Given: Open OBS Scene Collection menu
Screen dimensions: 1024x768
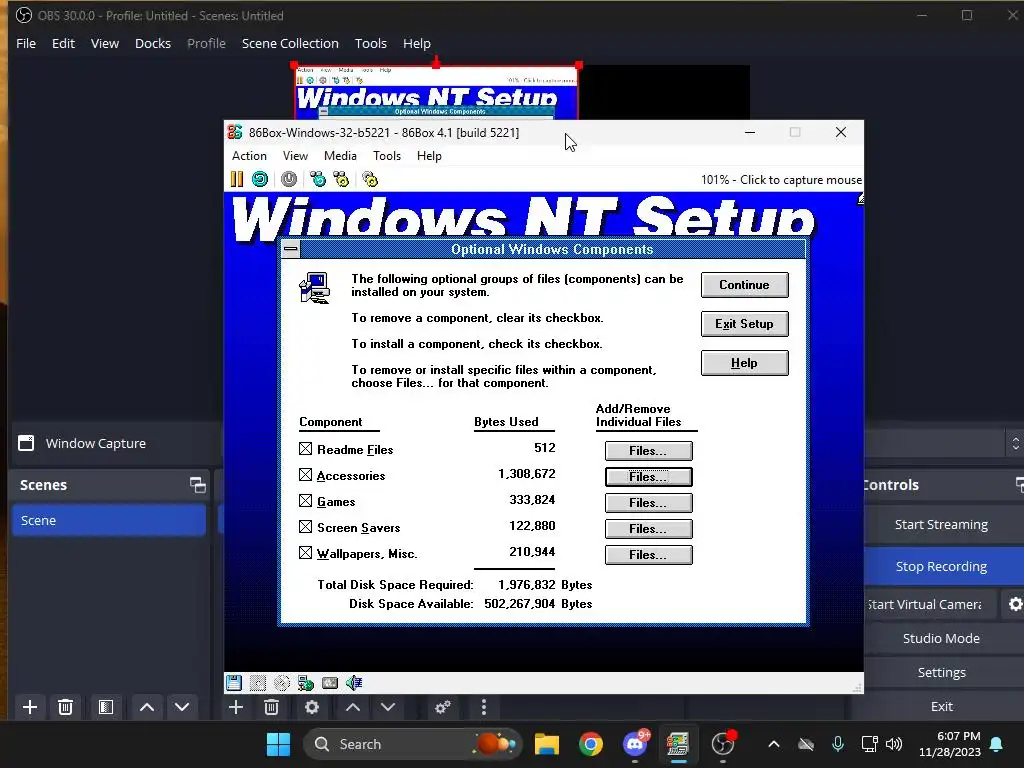Looking at the screenshot, I should (x=290, y=43).
